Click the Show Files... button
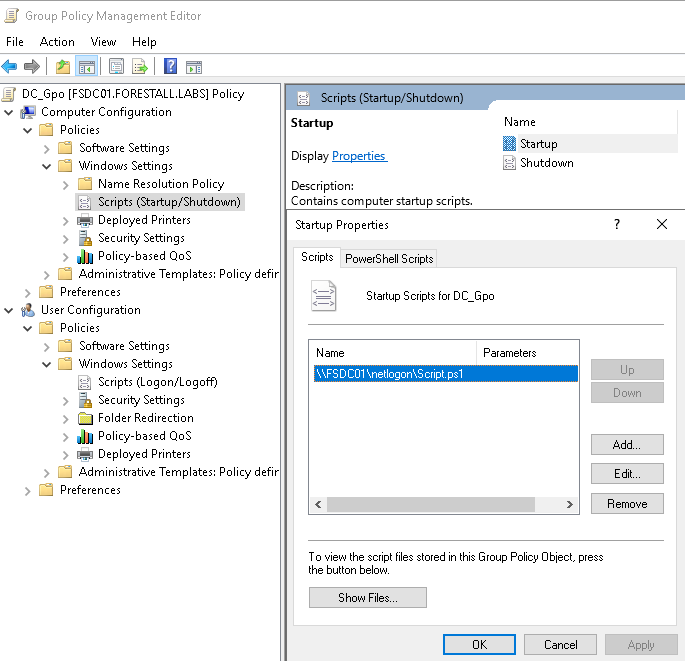This screenshot has width=685, height=661. tap(368, 597)
